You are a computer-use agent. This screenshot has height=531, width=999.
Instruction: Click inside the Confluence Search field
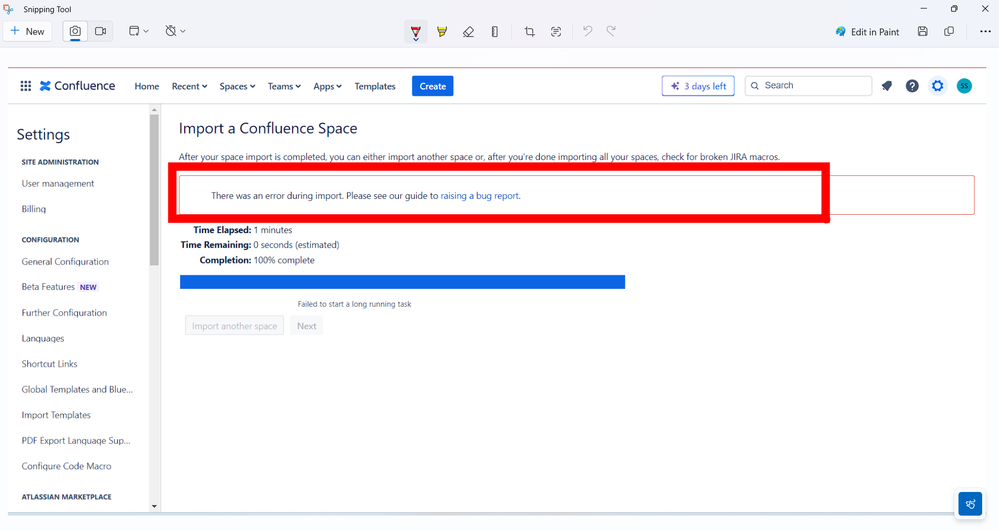pos(808,85)
